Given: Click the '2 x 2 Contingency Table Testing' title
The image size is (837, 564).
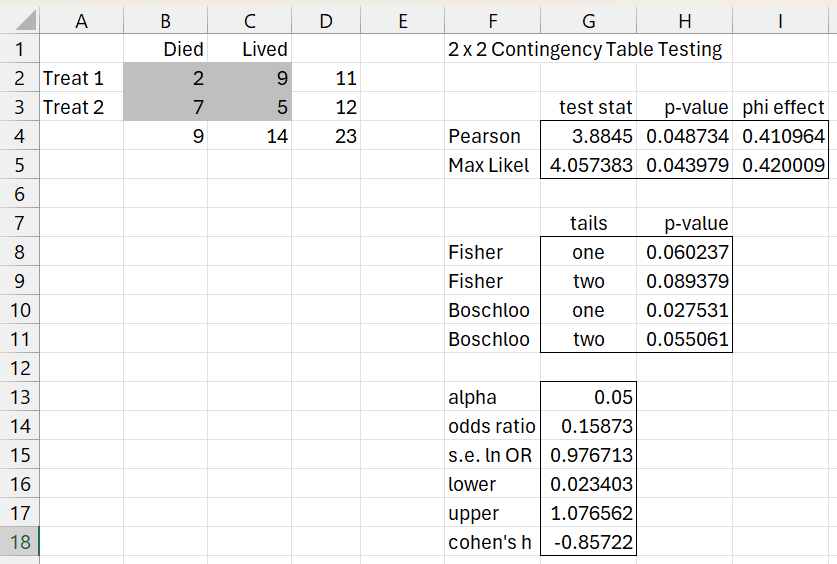Looking at the screenshot, I should point(585,49).
